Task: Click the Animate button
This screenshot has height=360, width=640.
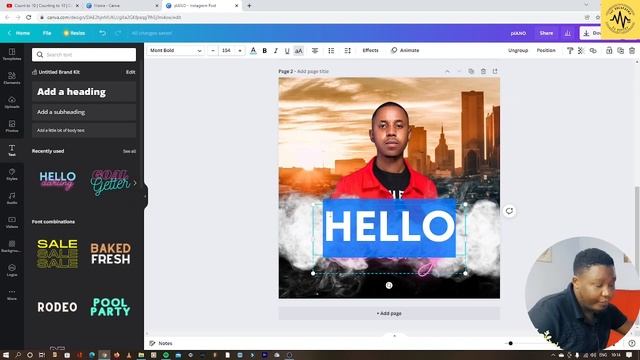Action: point(405,51)
